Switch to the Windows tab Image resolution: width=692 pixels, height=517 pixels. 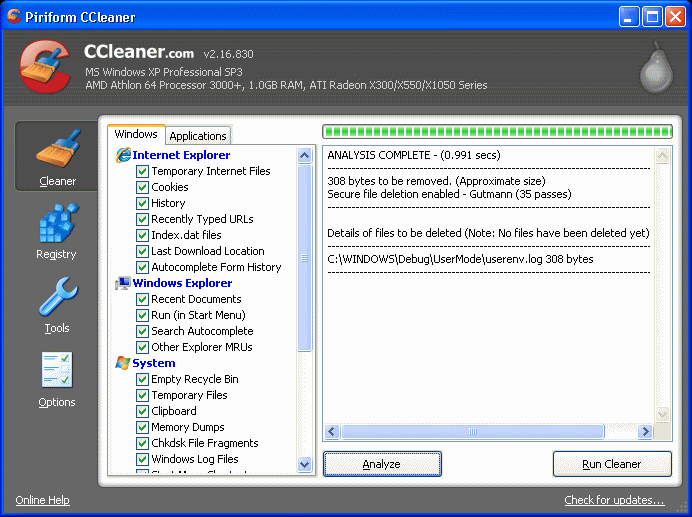pyautogui.click(x=136, y=134)
